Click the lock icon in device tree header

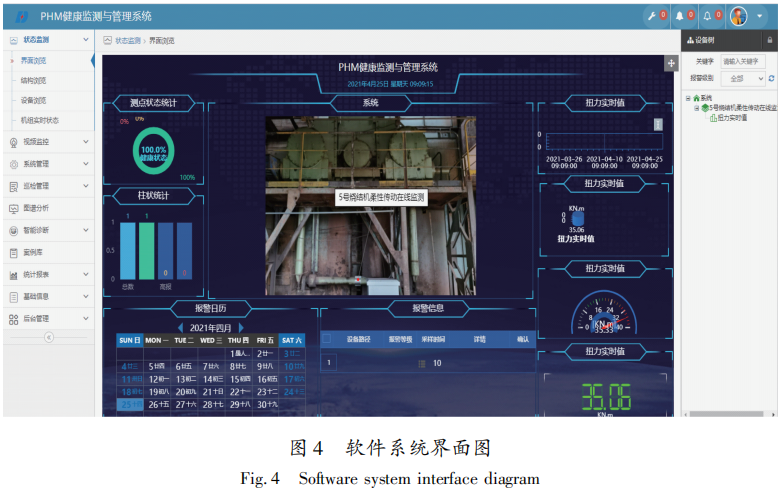click(x=769, y=40)
